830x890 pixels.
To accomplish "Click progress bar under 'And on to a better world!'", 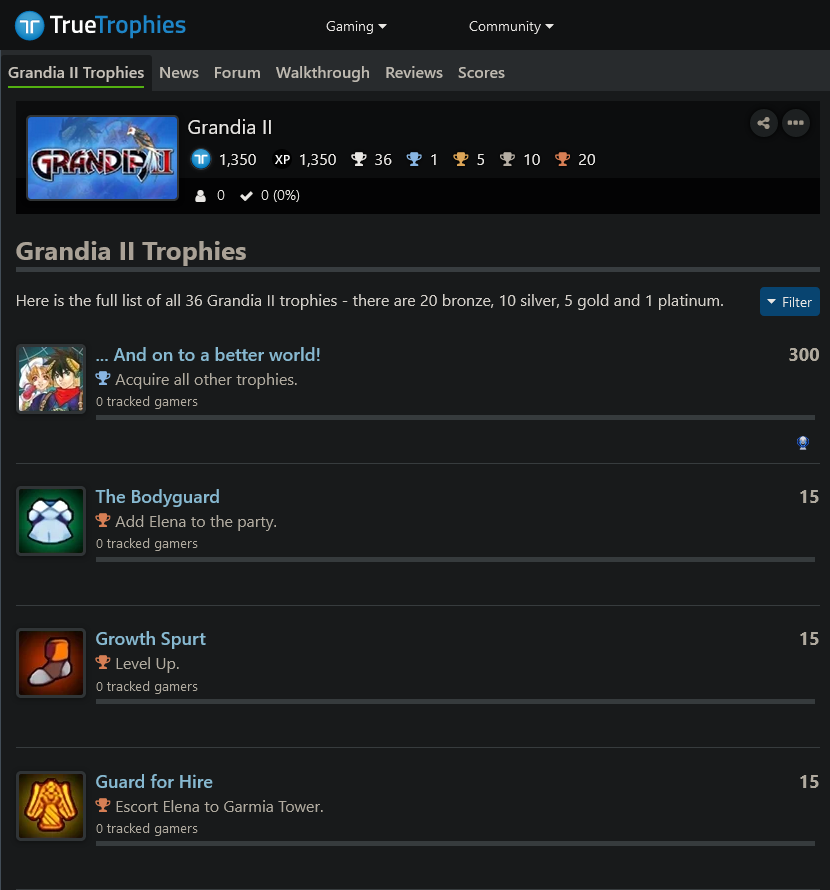I will coord(455,418).
